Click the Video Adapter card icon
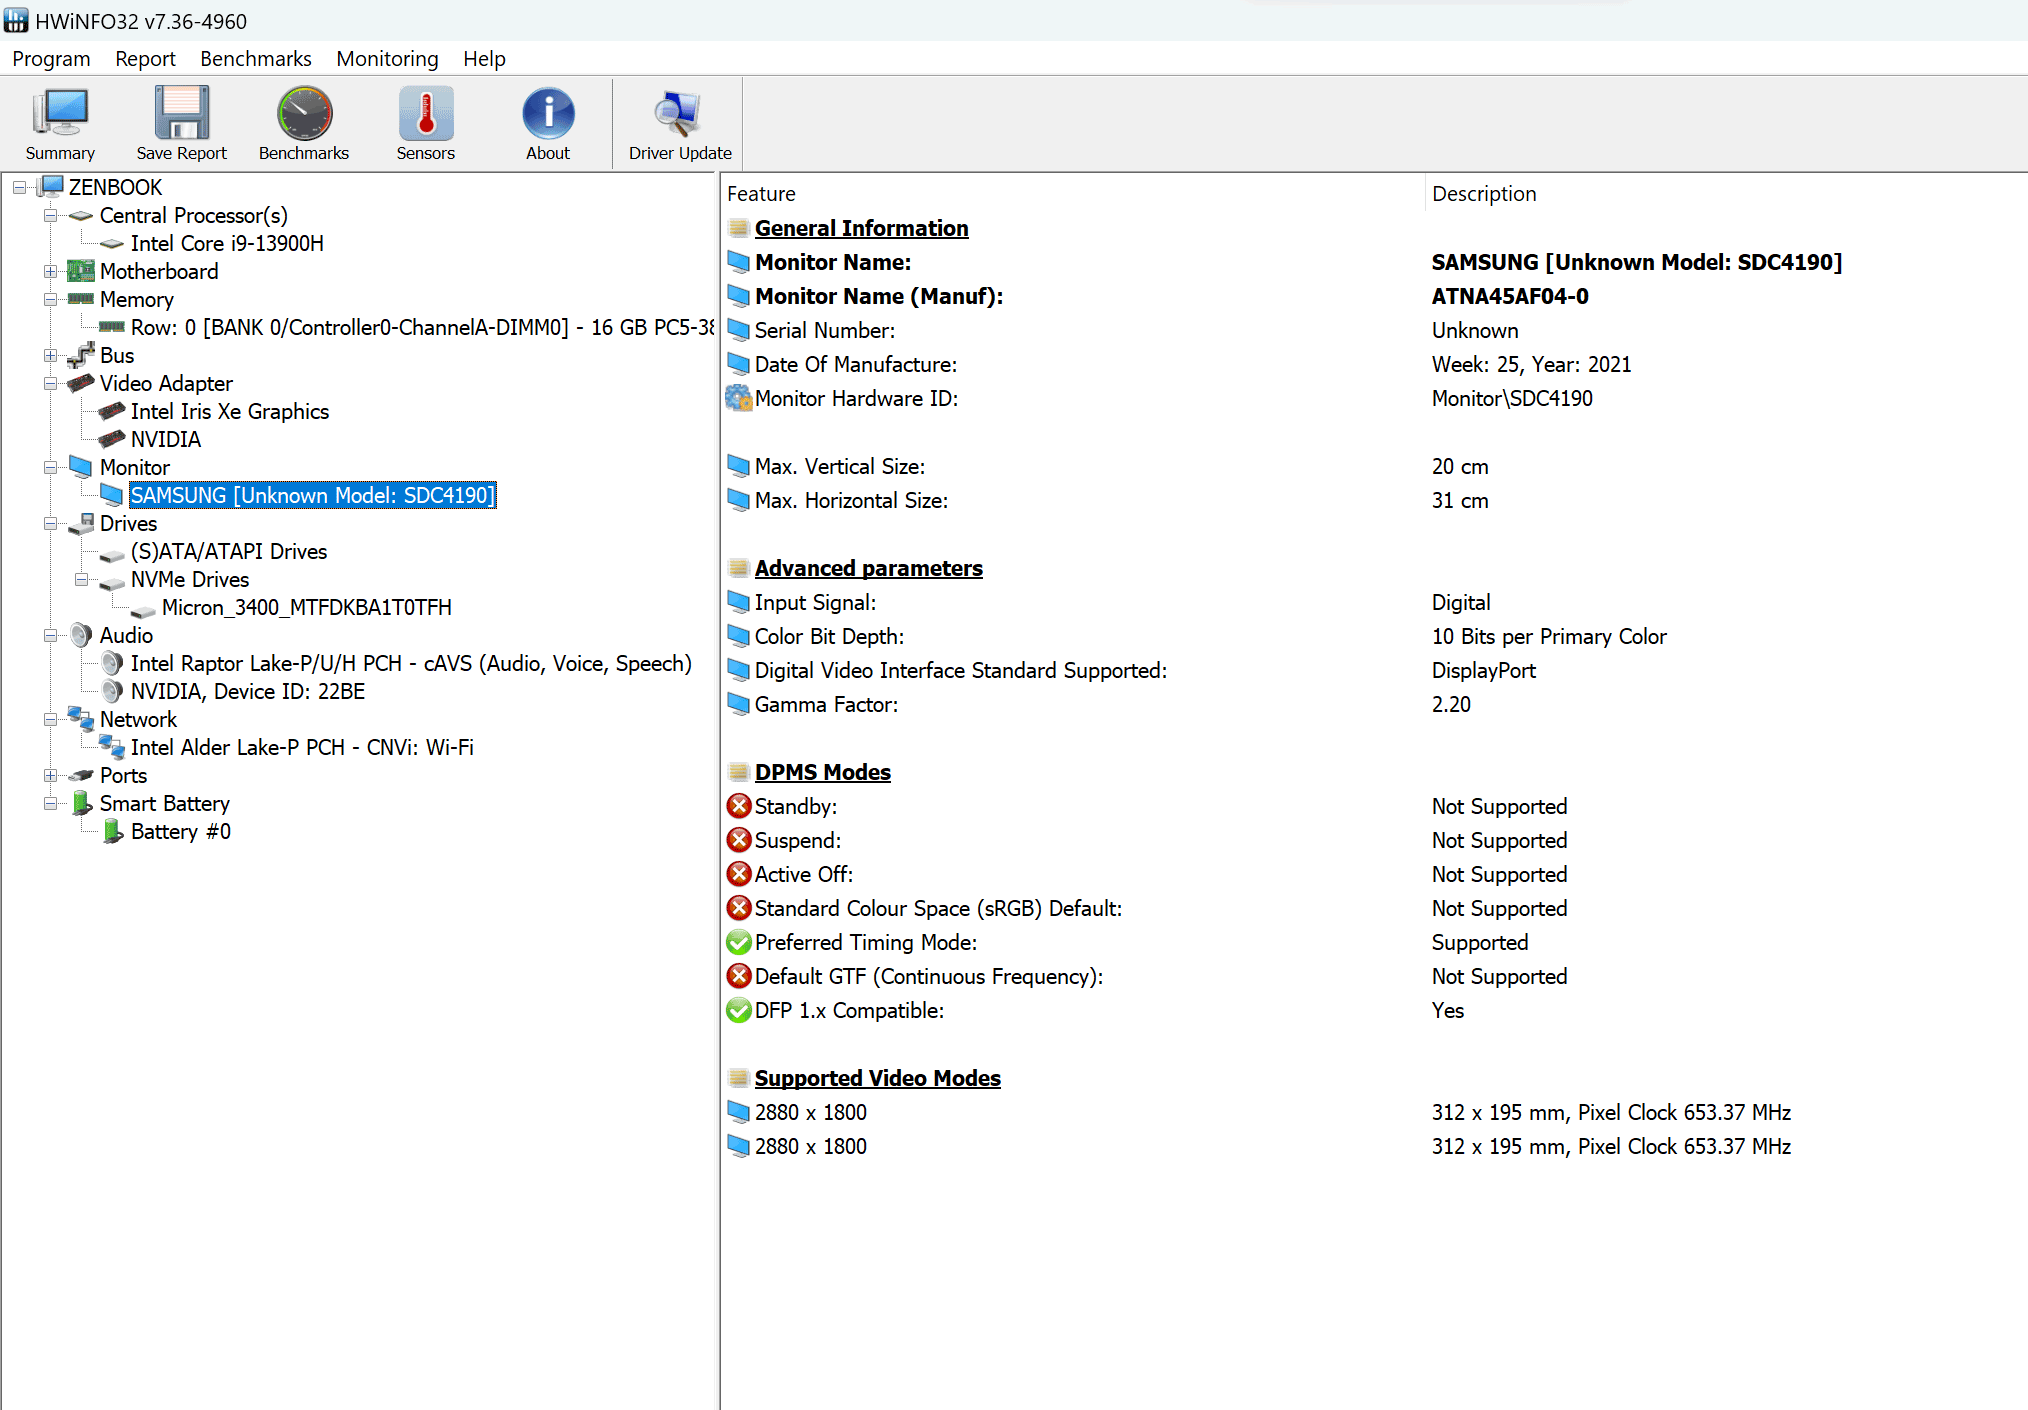 (x=80, y=383)
